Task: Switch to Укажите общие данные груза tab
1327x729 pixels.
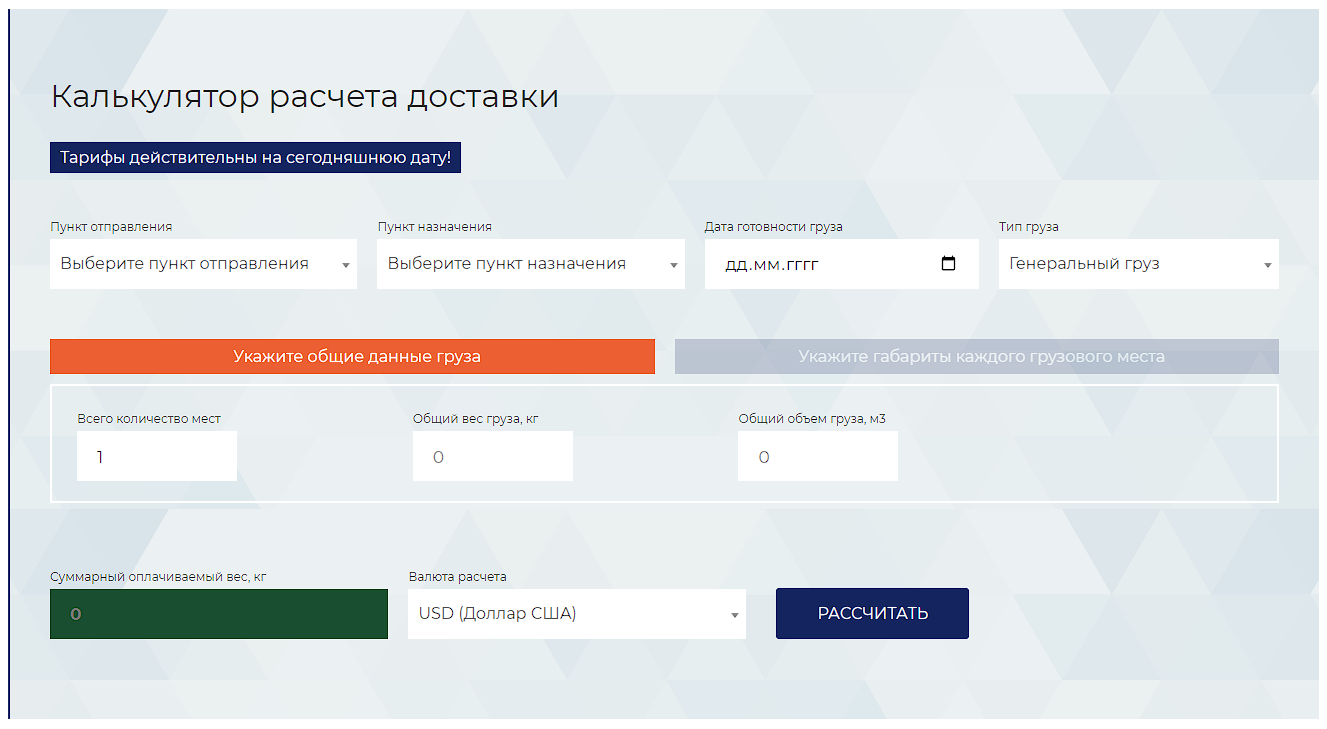Action: [x=352, y=357]
